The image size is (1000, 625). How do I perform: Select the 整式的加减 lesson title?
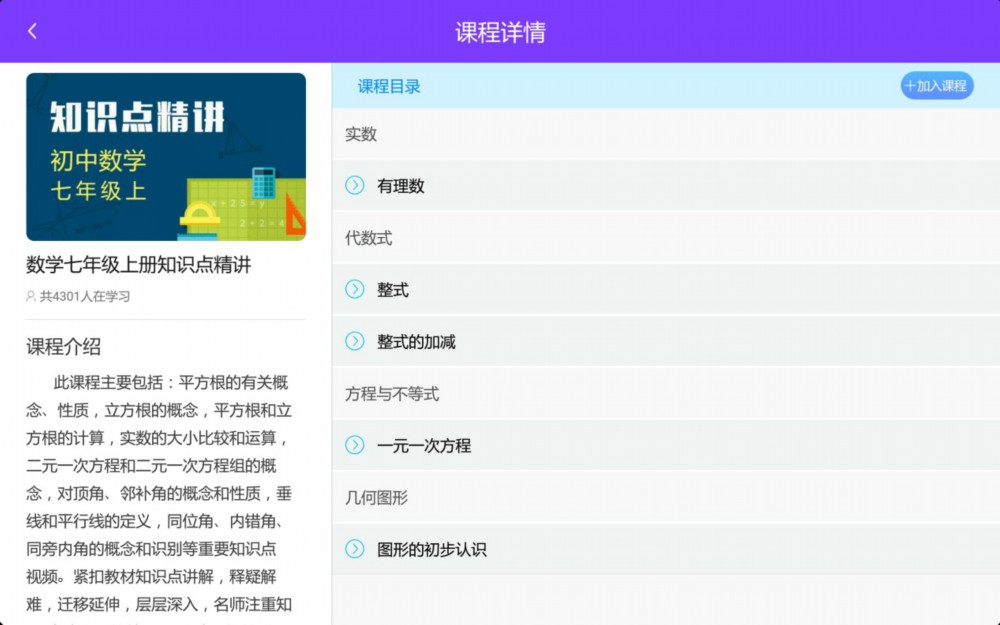click(416, 342)
